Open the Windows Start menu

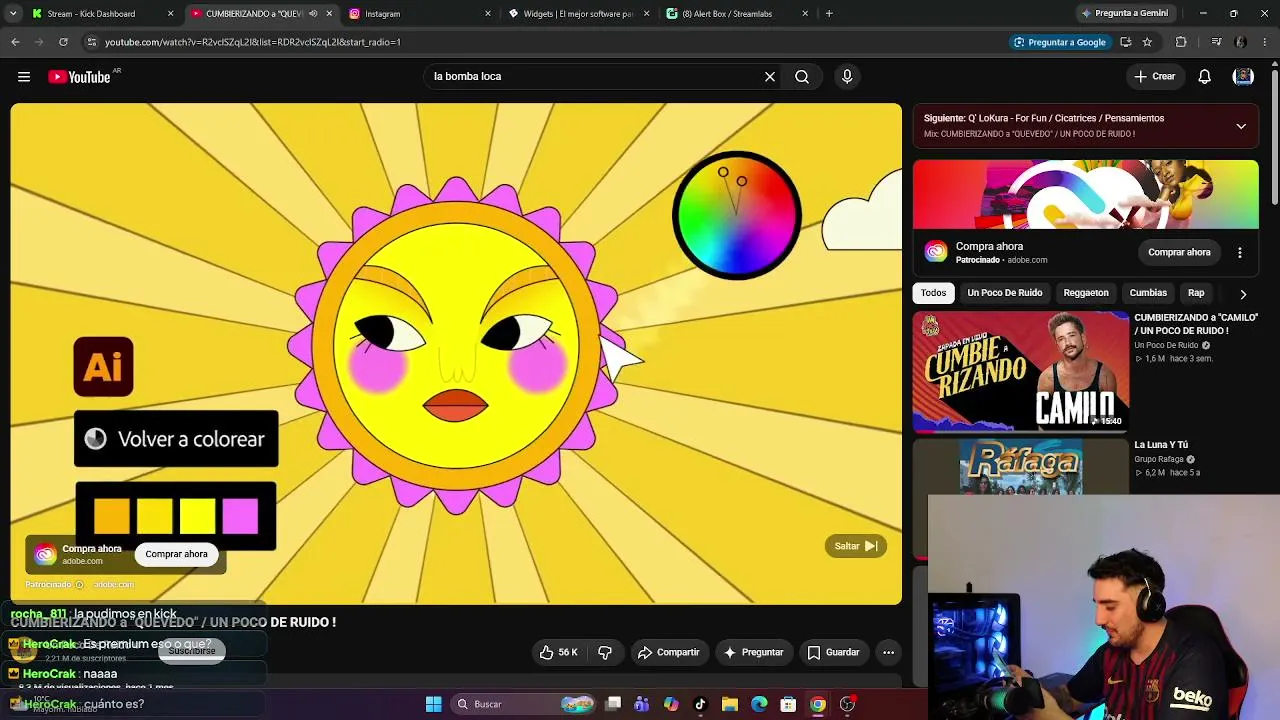click(433, 704)
